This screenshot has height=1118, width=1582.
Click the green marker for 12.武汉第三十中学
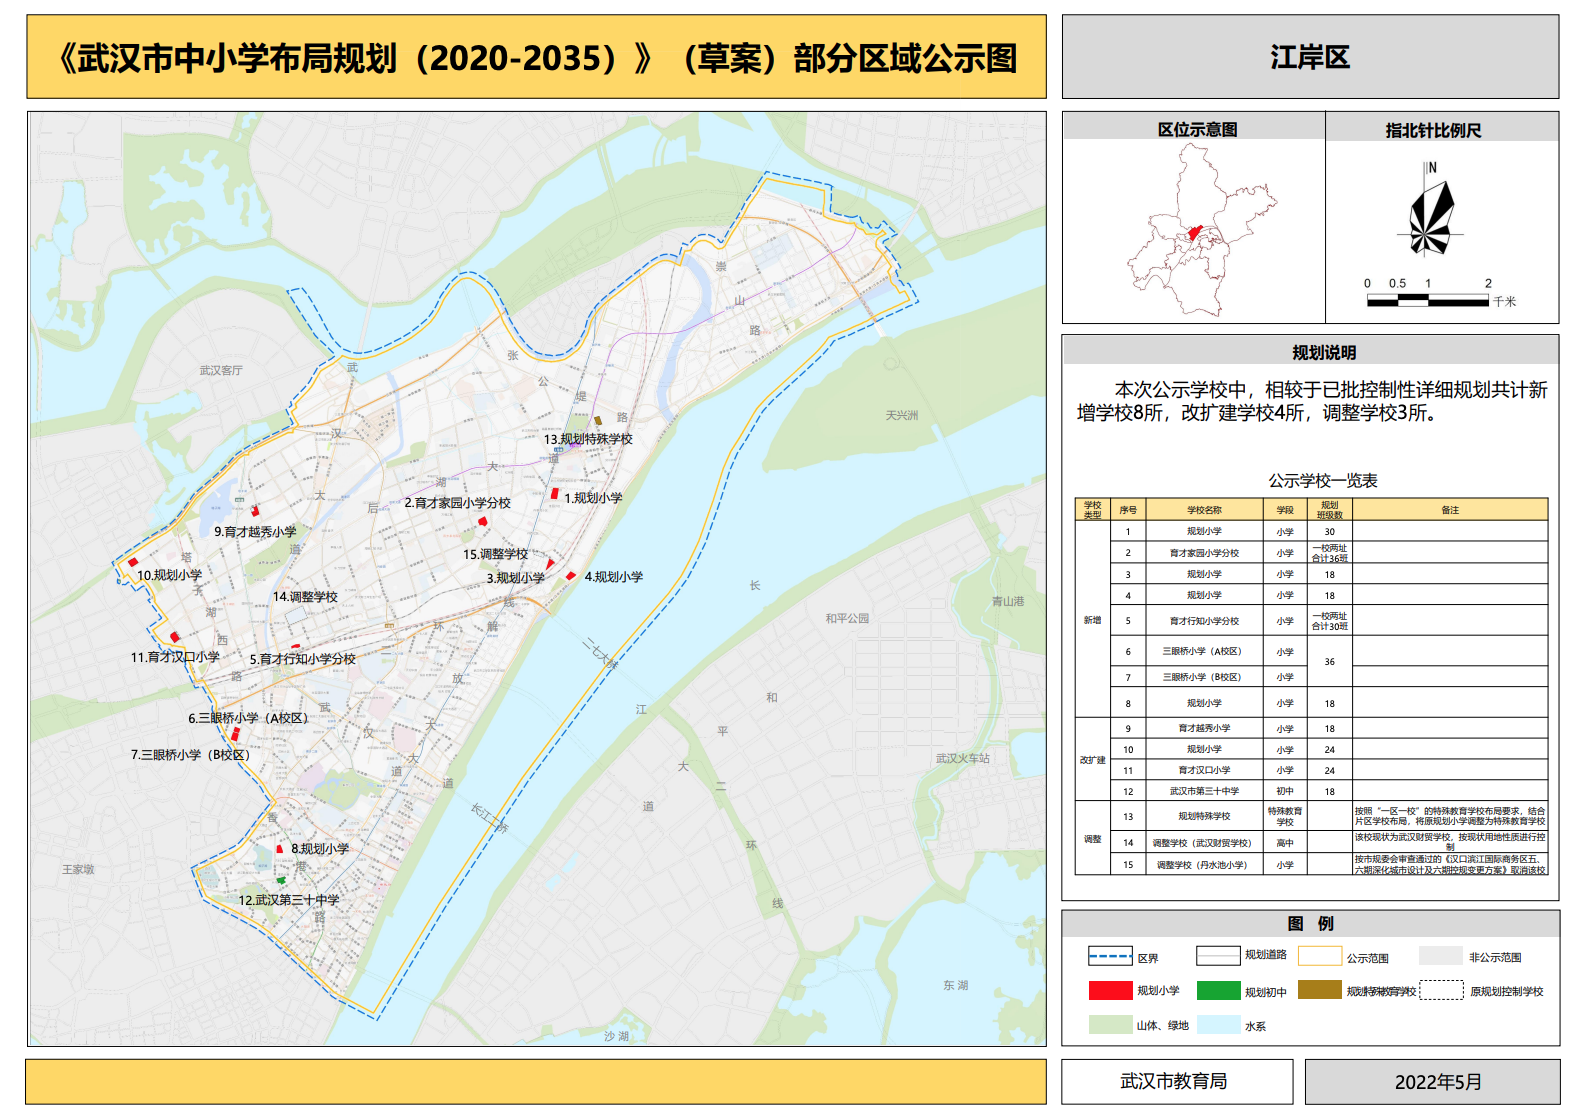pos(281,881)
